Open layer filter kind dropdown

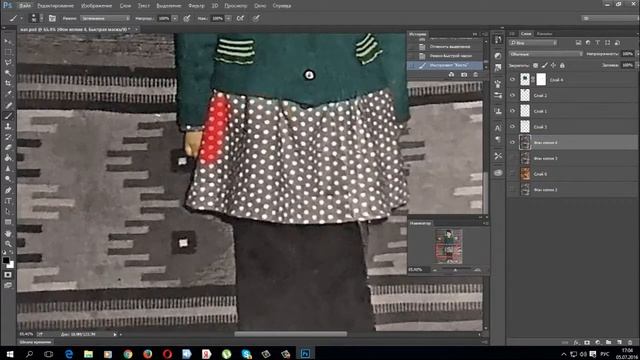pyautogui.click(x=533, y=42)
